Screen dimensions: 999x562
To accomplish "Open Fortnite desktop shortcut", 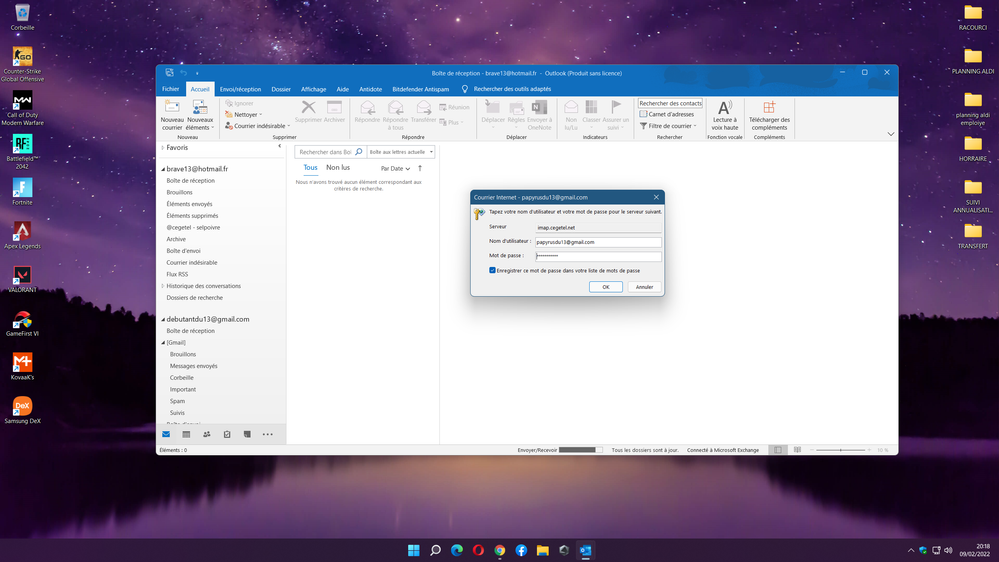I will click(22, 188).
